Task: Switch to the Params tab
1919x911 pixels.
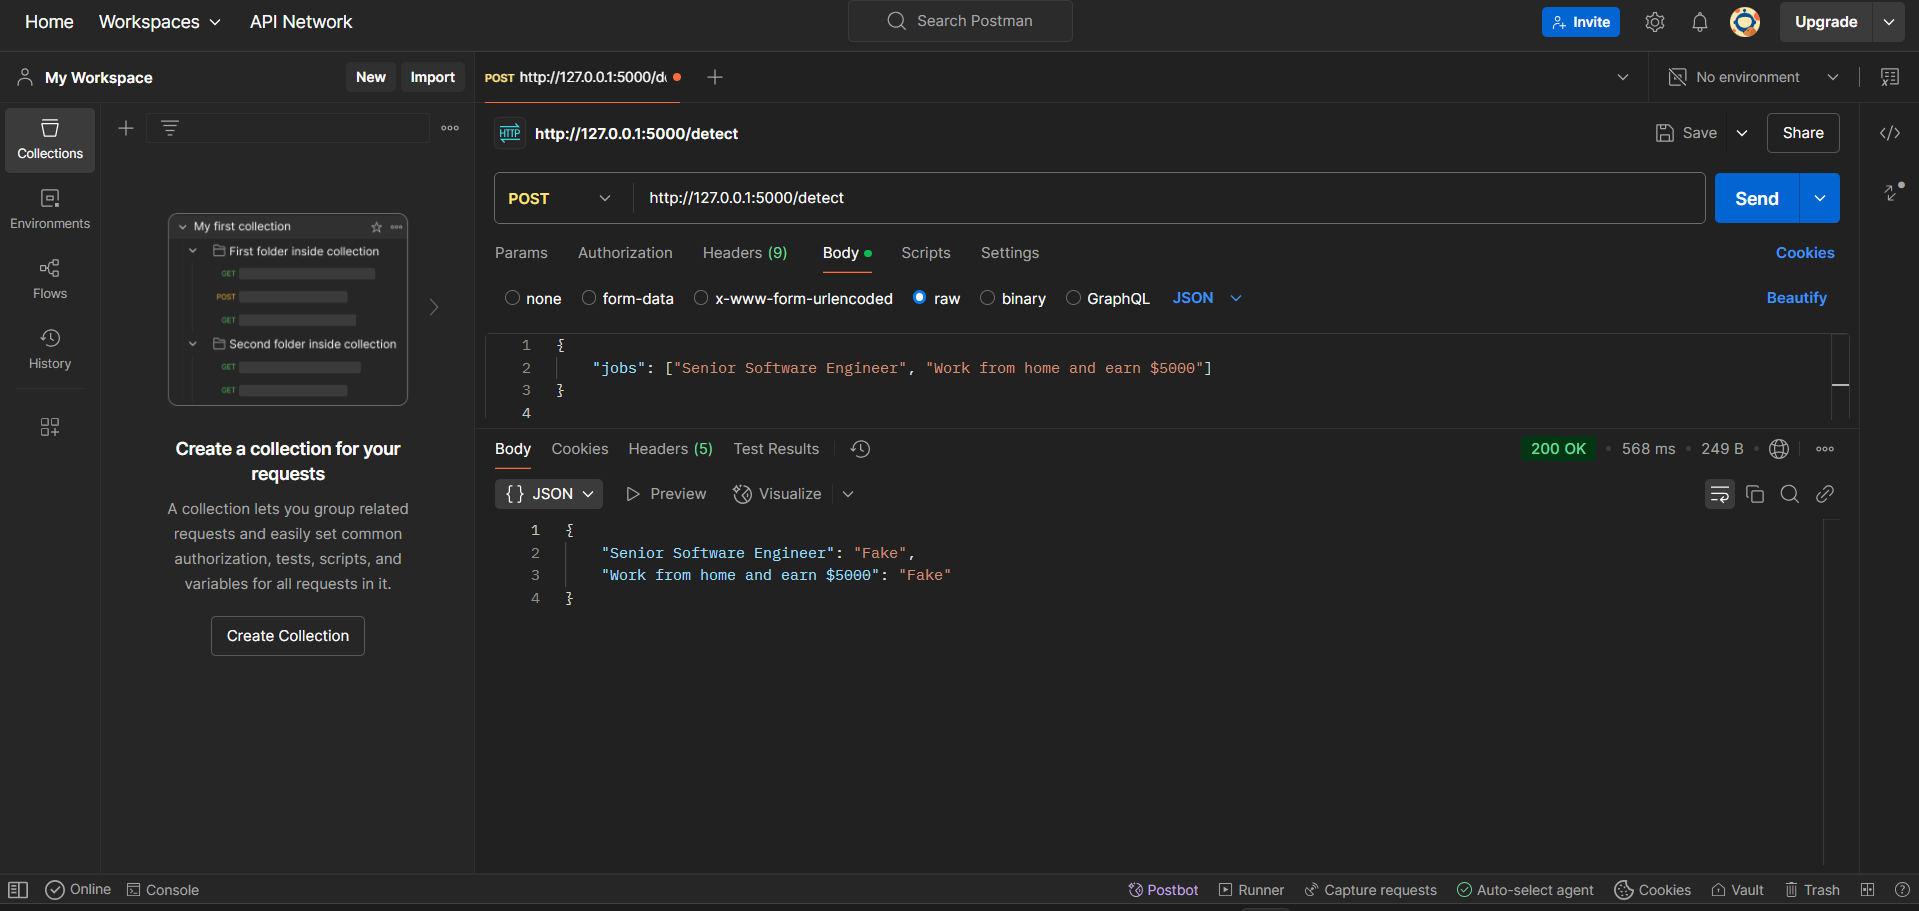Action: (x=521, y=253)
